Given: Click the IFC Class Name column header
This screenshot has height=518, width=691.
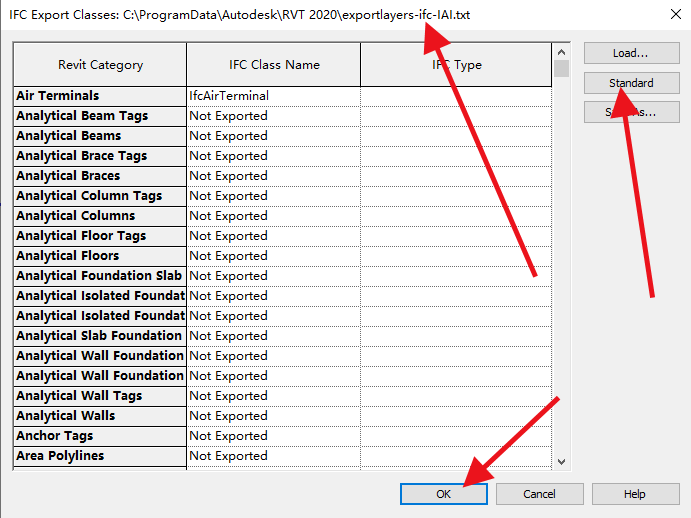Looking at the screenshot, I should 274,65.
